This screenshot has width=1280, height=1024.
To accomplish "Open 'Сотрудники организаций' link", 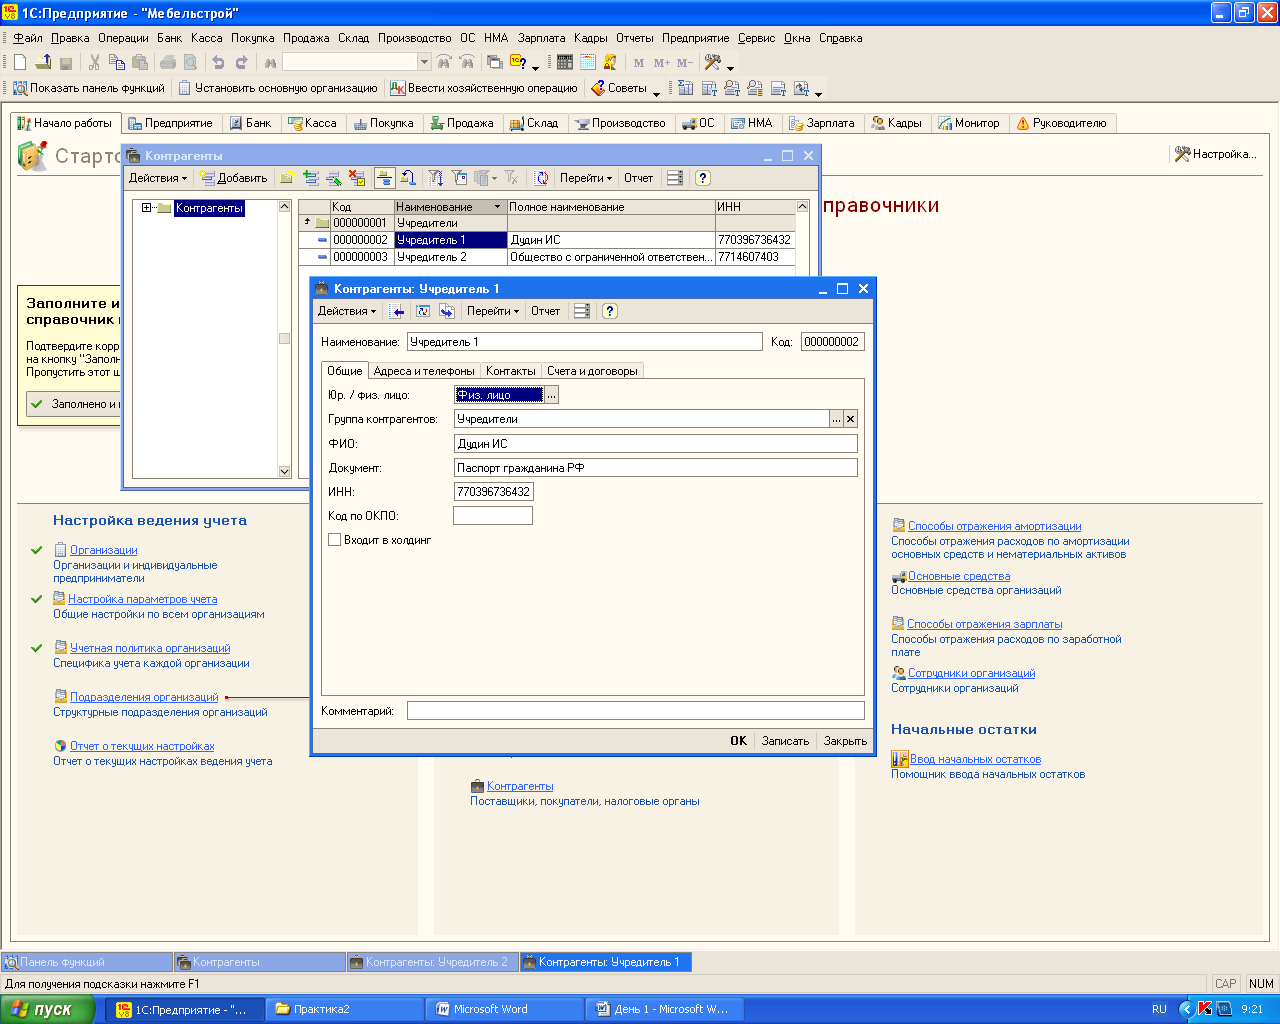I will [971, 673].
